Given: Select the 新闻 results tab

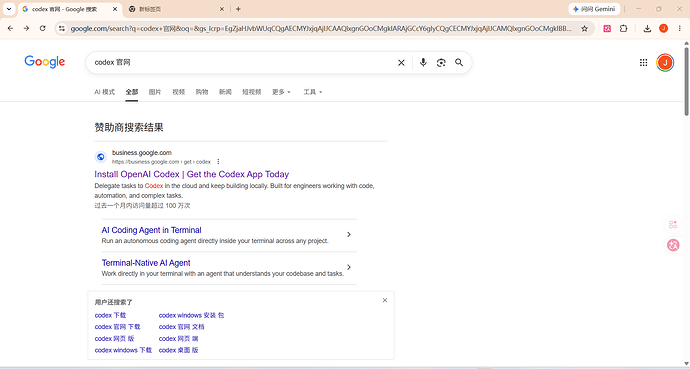Looking at the screenshot, I should tap(225, 92).
